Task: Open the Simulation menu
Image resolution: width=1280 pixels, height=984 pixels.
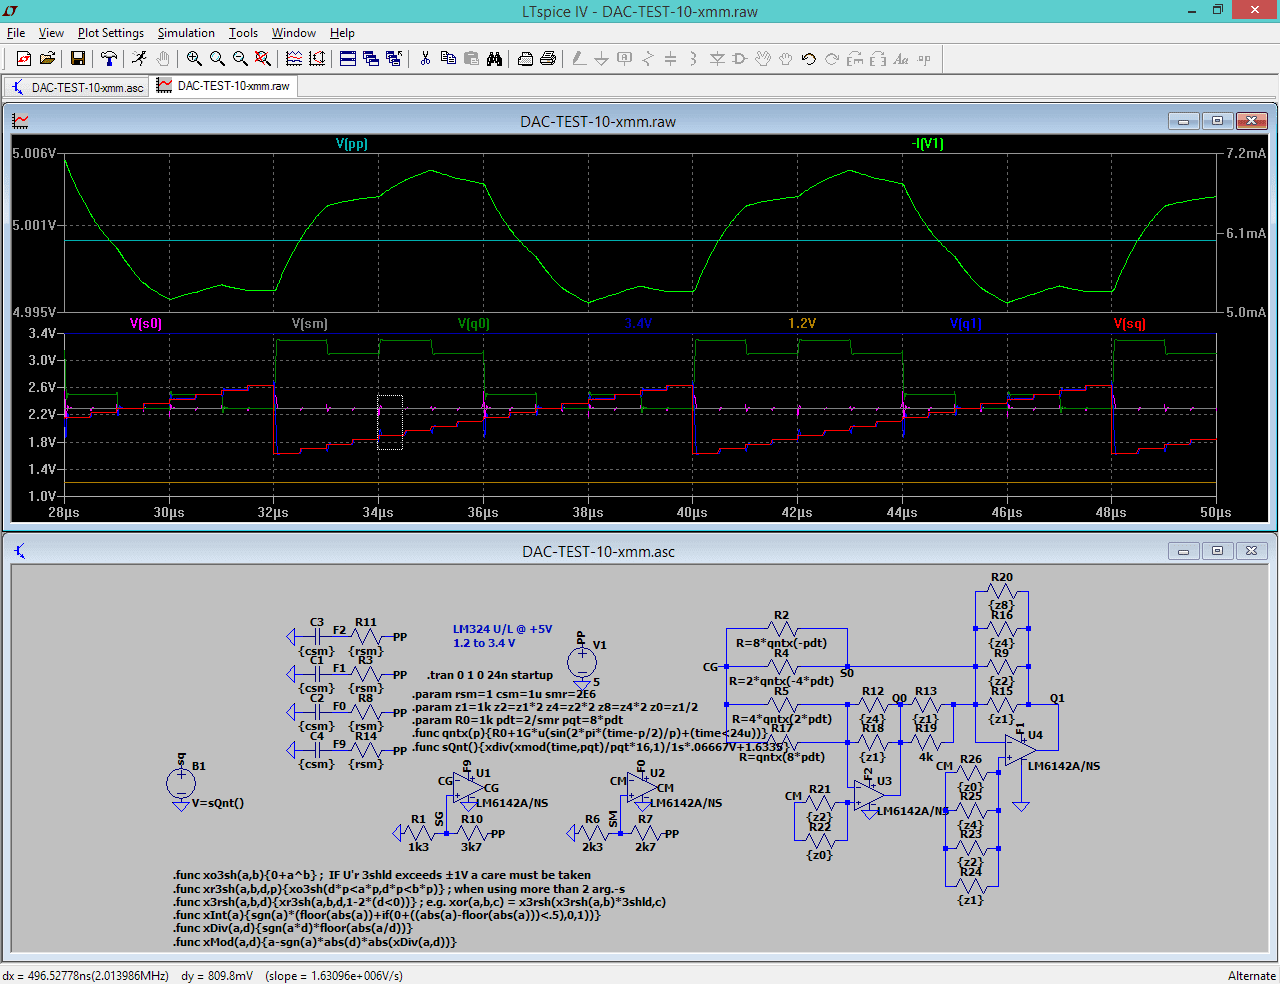Action: click(x=186, y=32)
